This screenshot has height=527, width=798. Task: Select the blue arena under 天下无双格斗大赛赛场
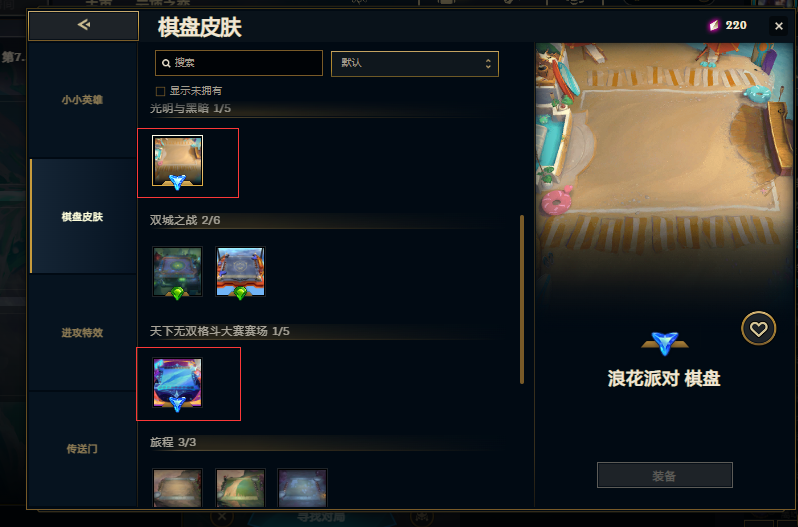tap(178, 383)
